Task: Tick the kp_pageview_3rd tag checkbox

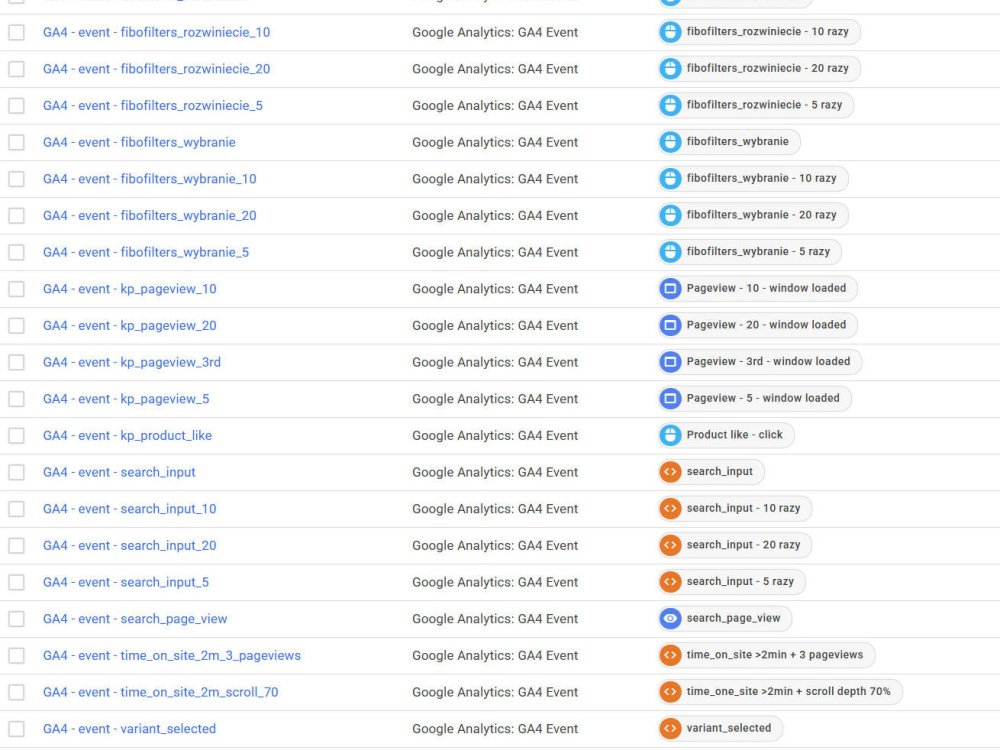Action: [17, 362]
